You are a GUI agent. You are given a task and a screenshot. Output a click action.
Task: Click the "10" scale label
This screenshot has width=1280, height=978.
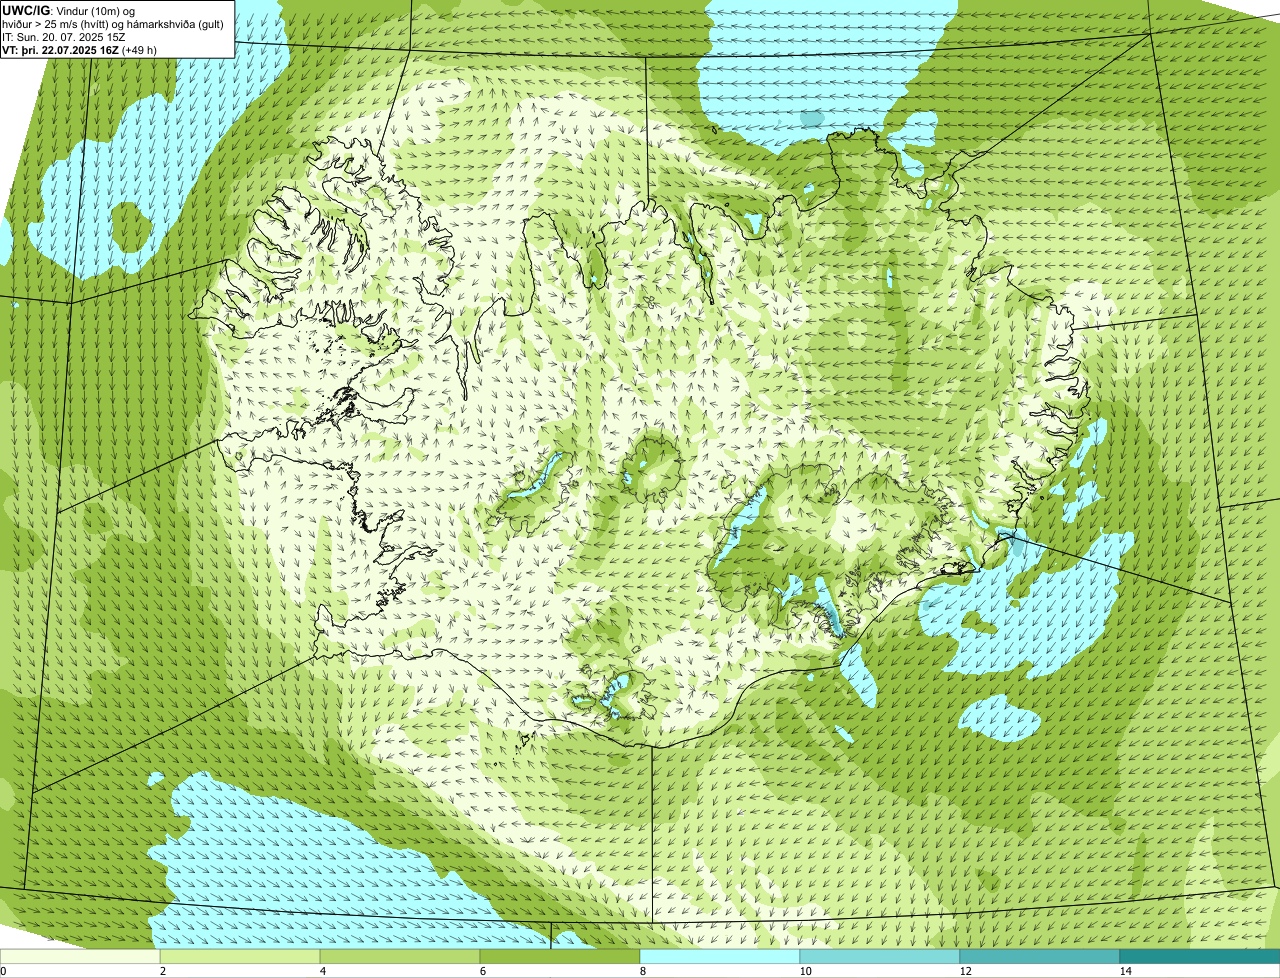coord(805,971)
